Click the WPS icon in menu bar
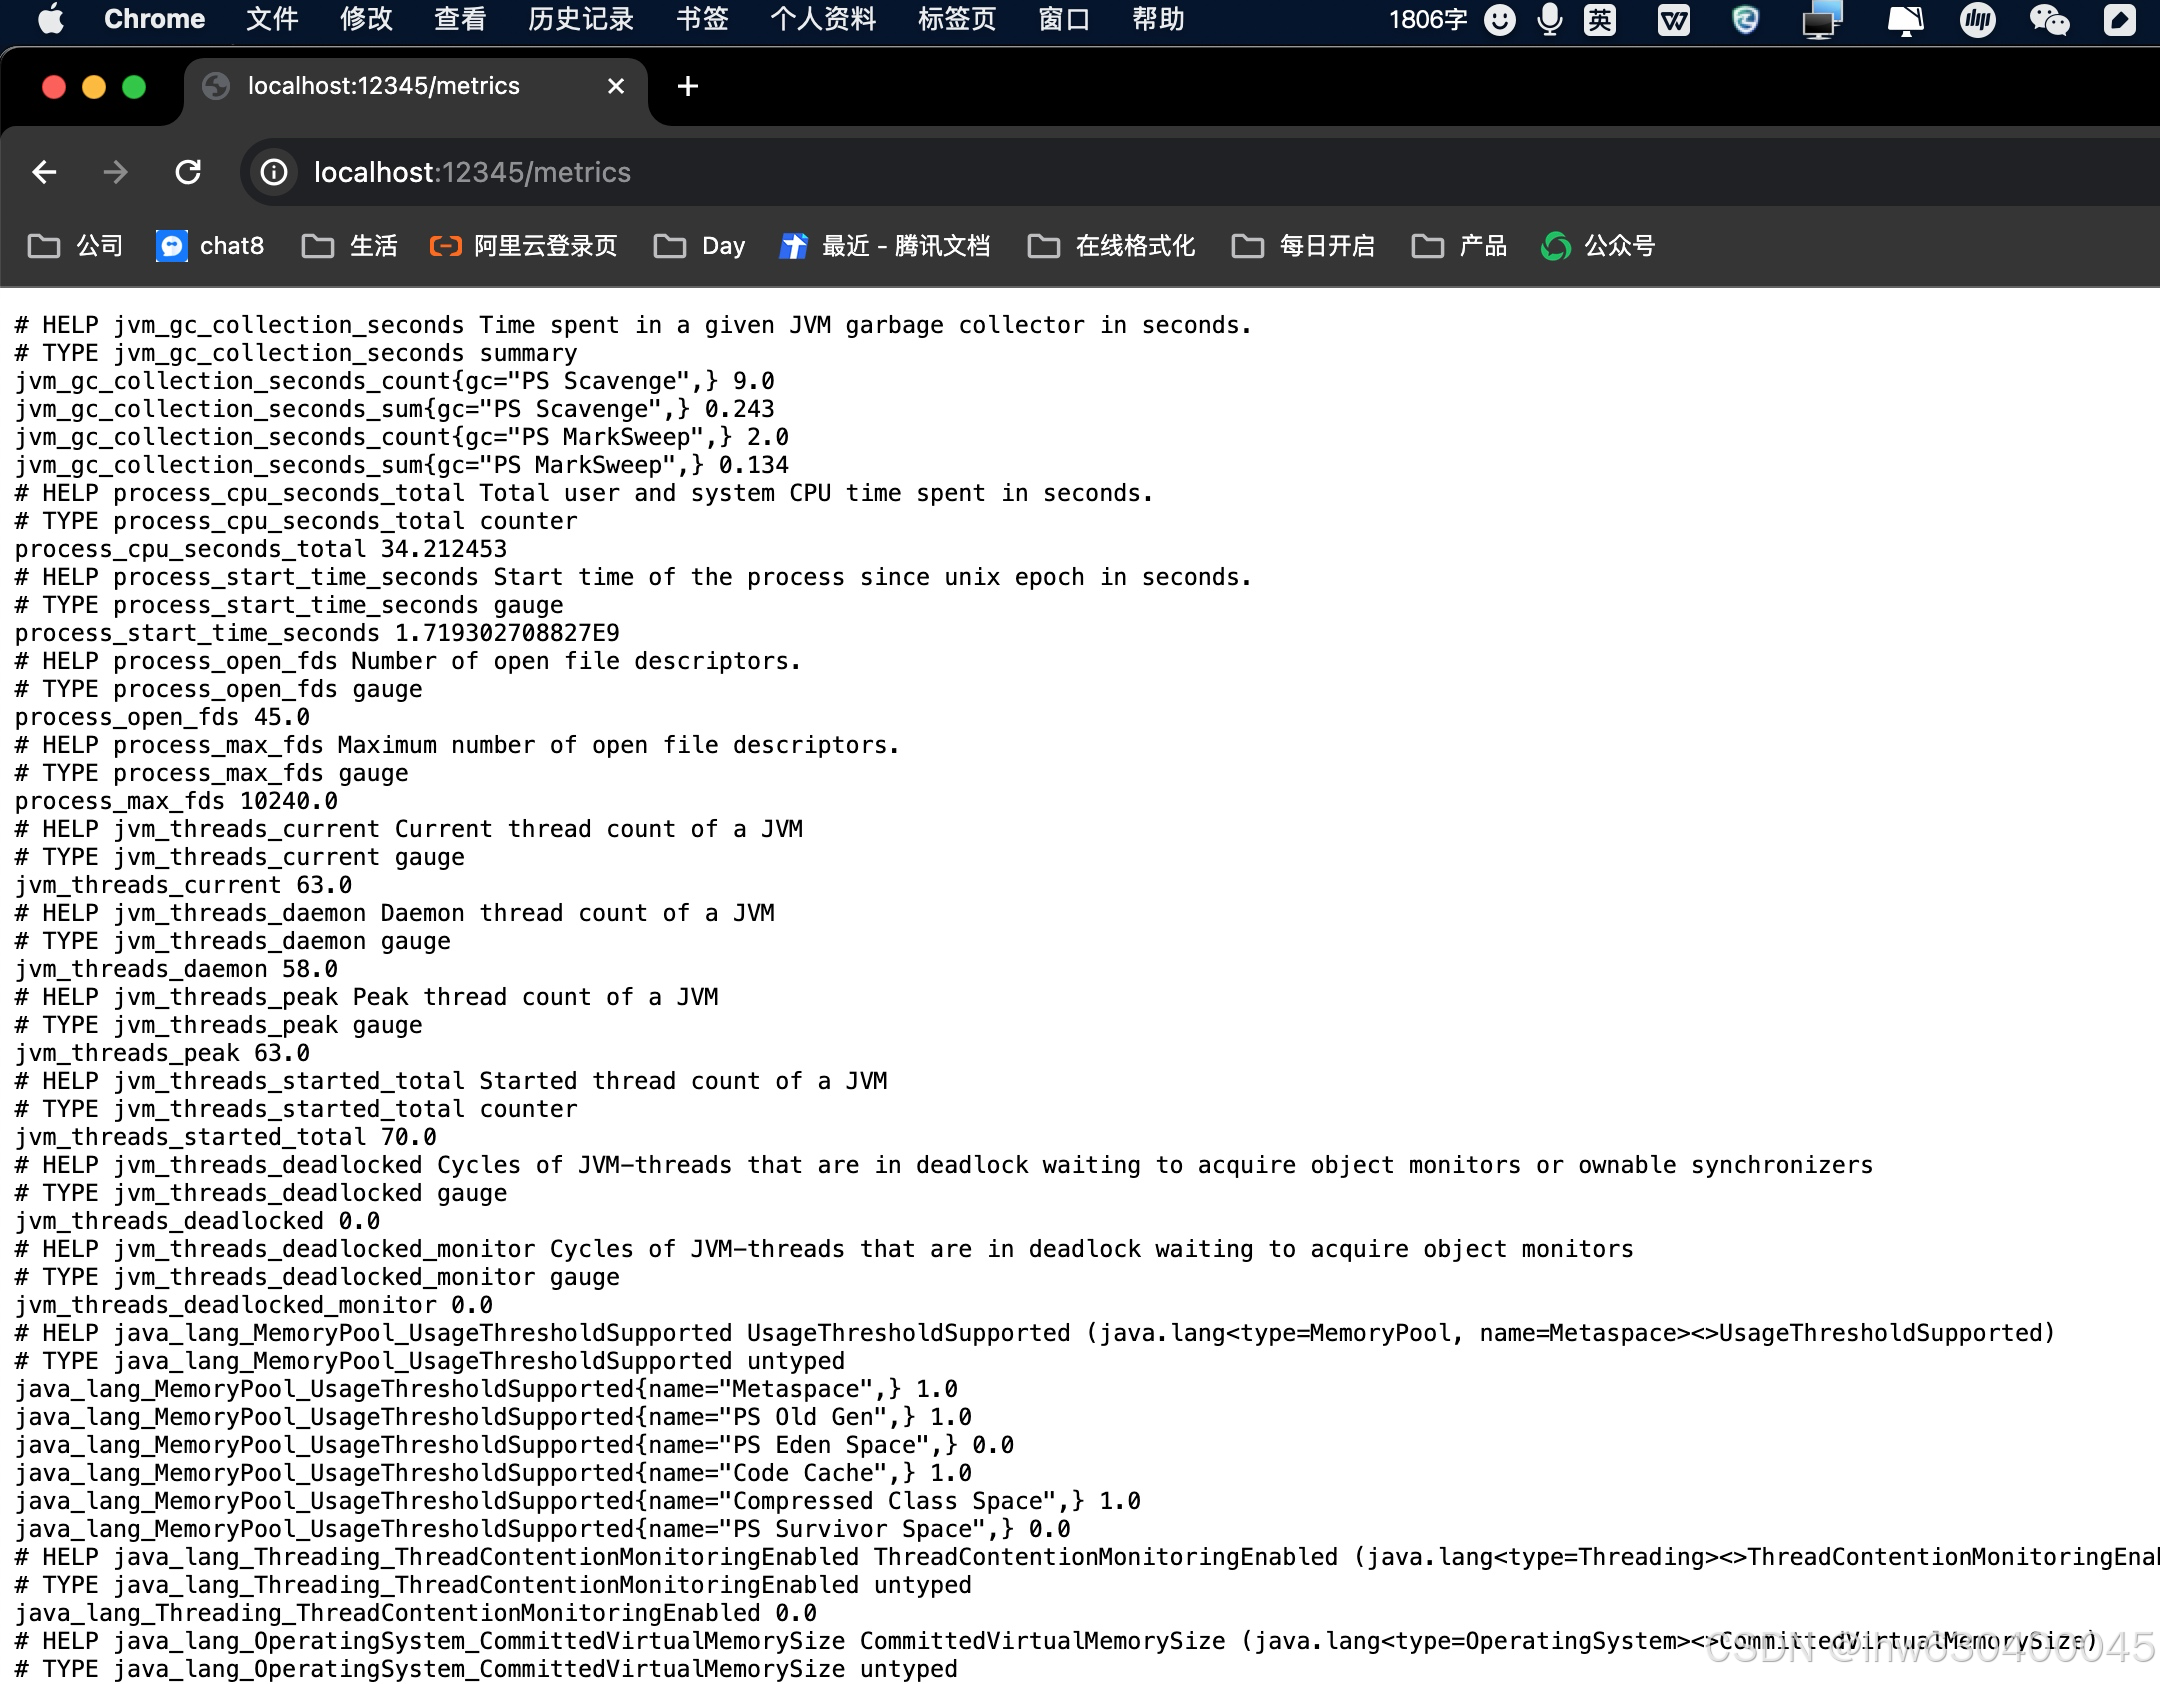 1673,20
